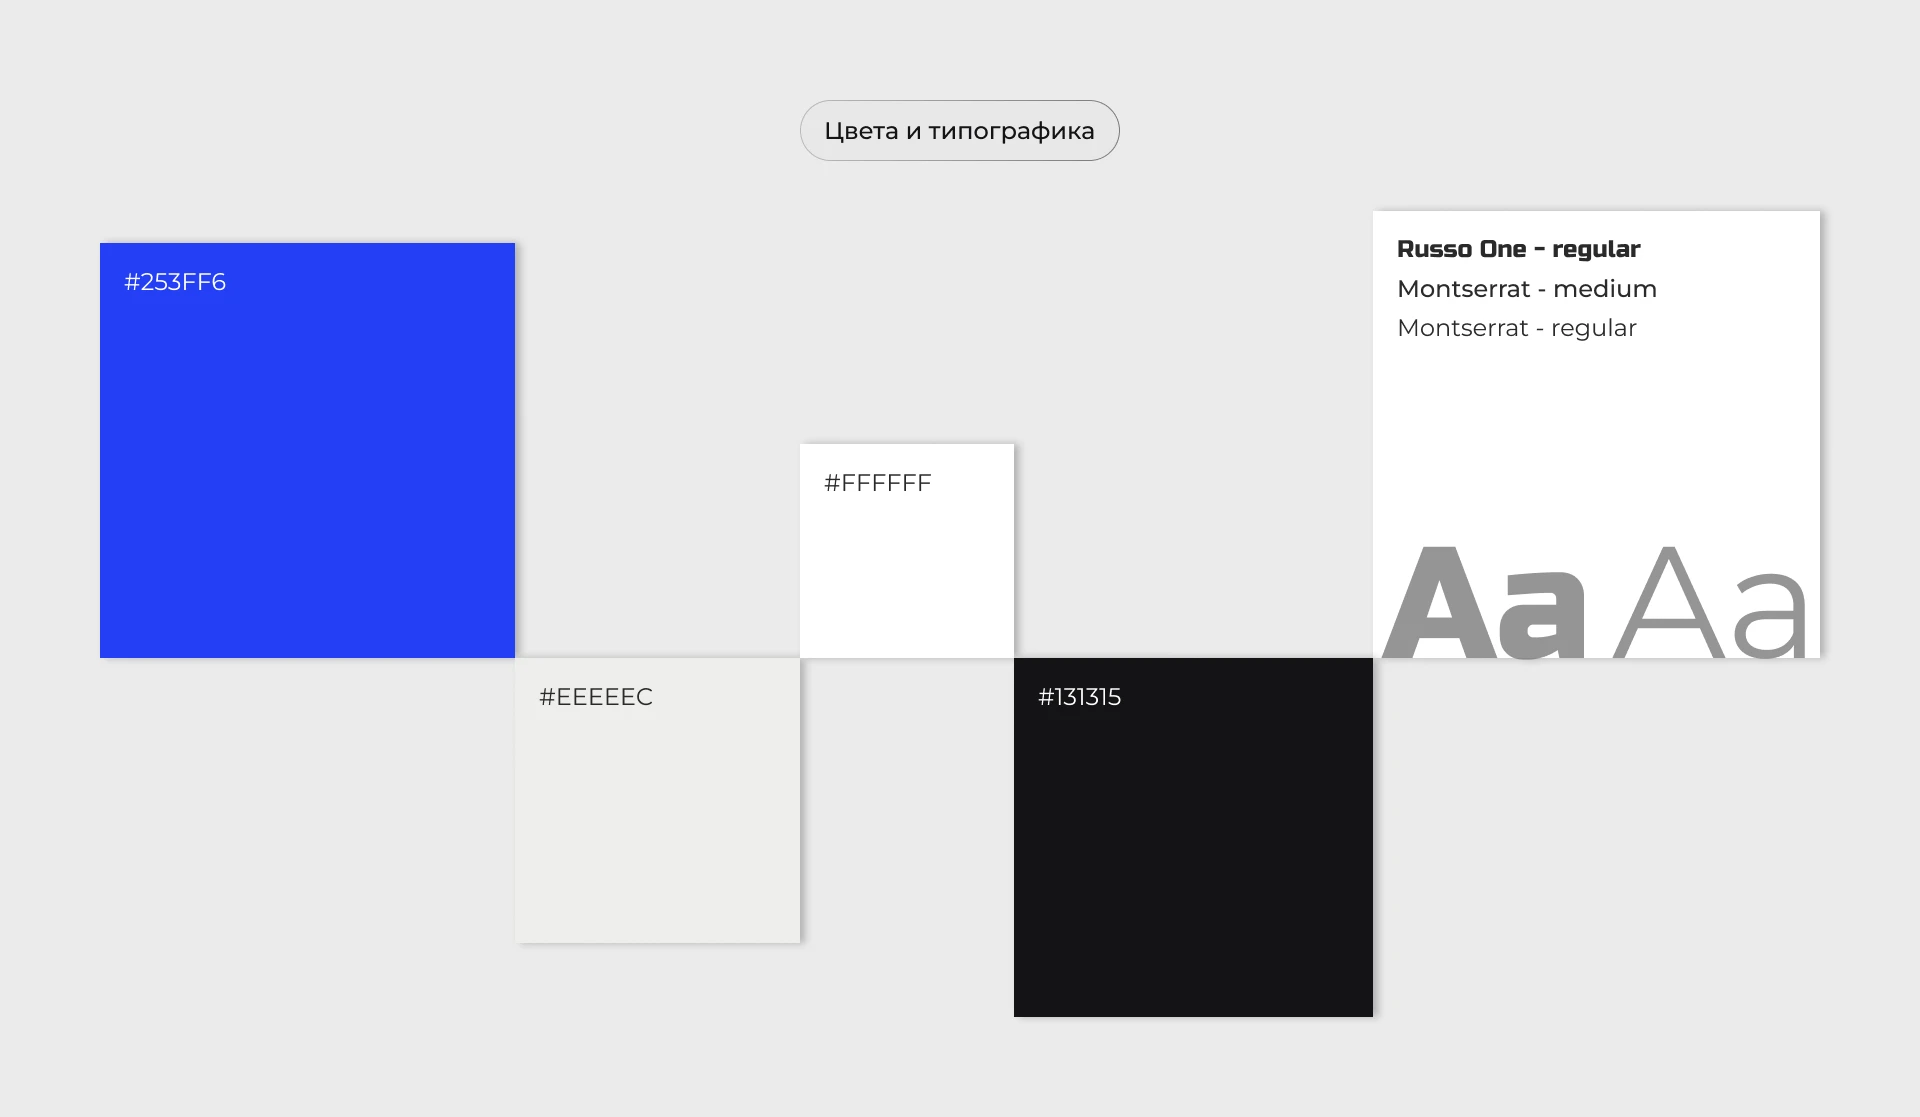Click 'Montserrat - medium' font label
The width and height of the screenshot is (1920, 1117).
point(1526,289)
